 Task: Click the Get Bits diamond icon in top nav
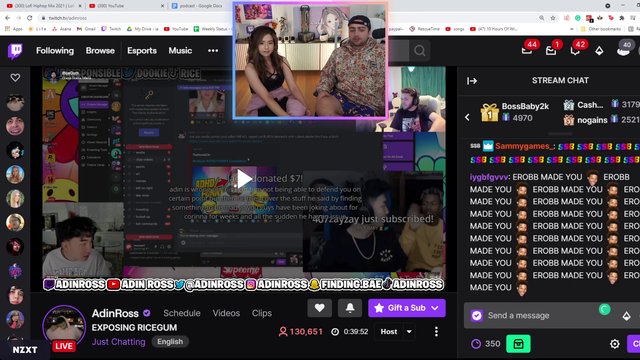pos(599,51)
